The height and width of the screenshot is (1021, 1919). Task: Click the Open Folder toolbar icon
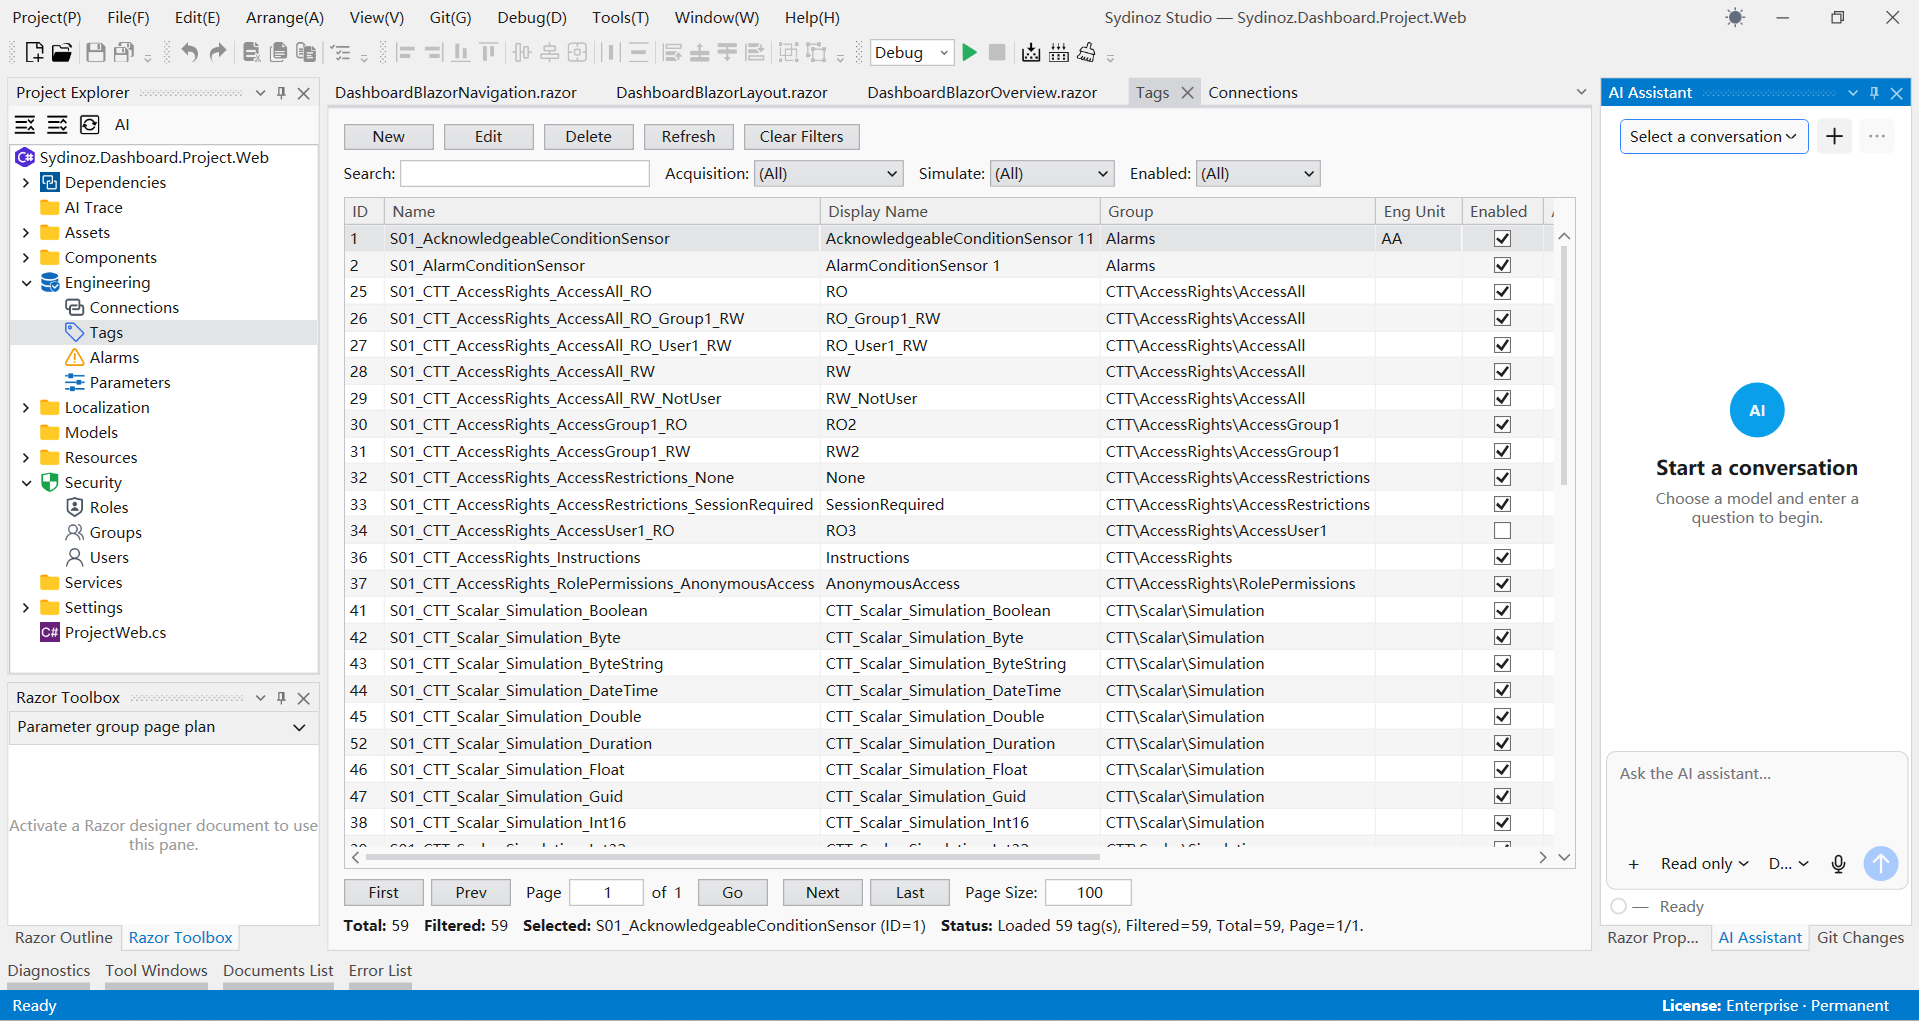coord(62,53)
